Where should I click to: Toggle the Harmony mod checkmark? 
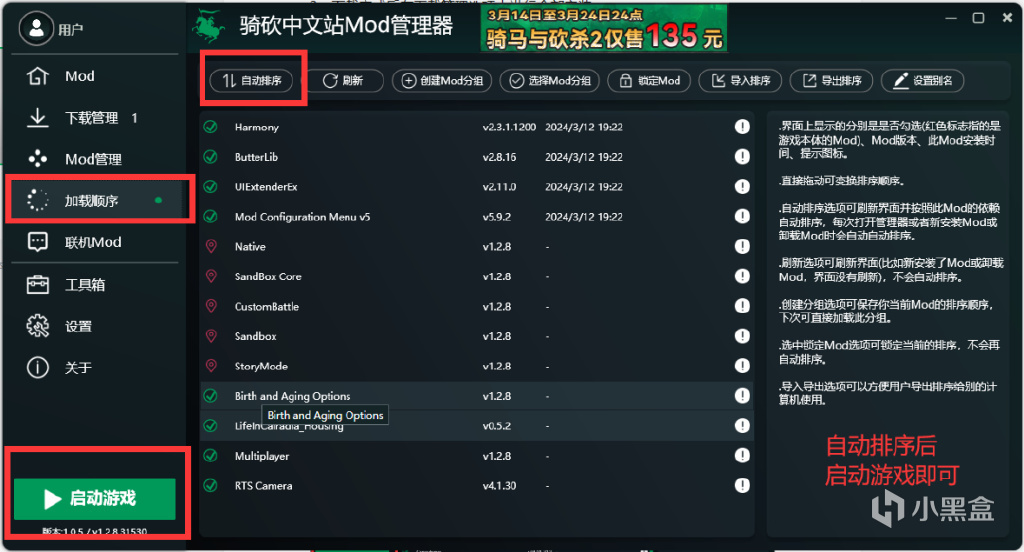coord(210,127)
